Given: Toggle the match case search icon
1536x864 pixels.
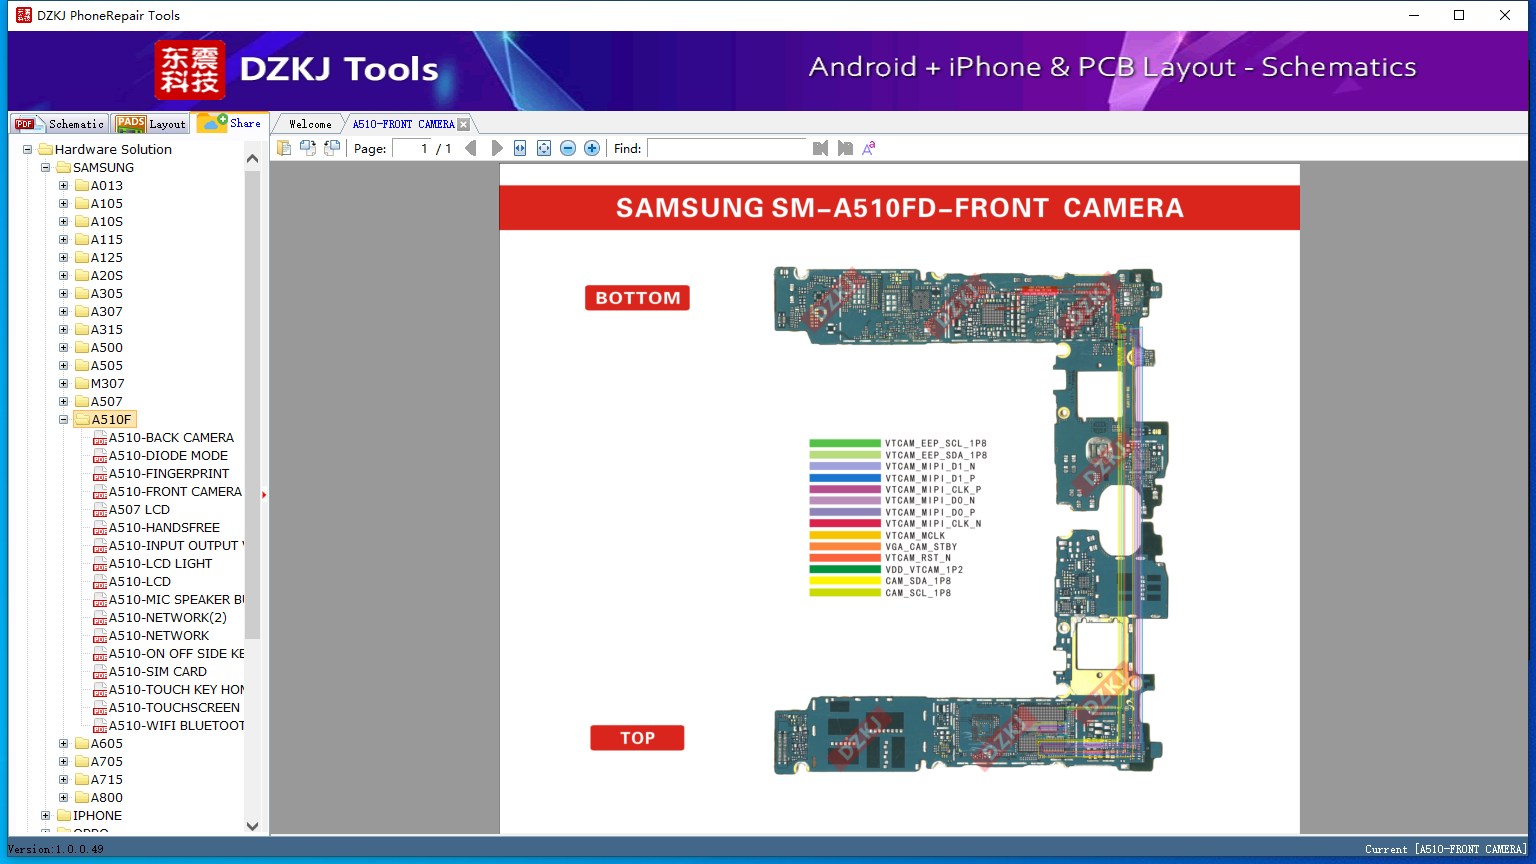Looking at the screenshot, I should (x=869, y=148).
